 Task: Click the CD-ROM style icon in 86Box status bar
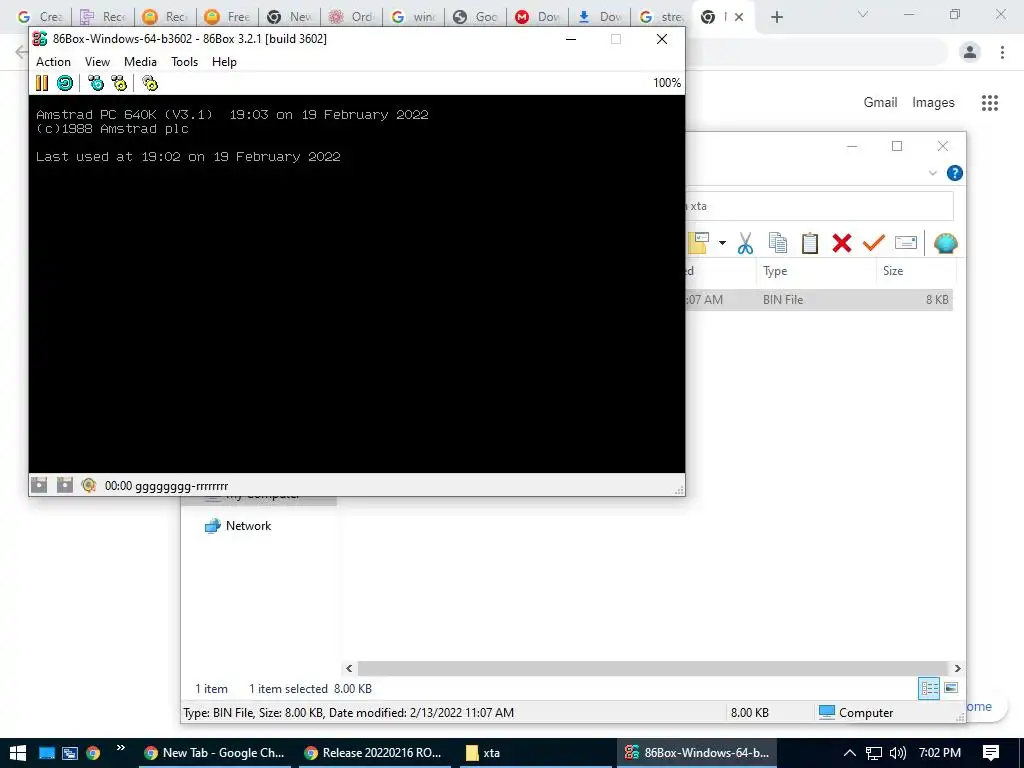point(89,485)
